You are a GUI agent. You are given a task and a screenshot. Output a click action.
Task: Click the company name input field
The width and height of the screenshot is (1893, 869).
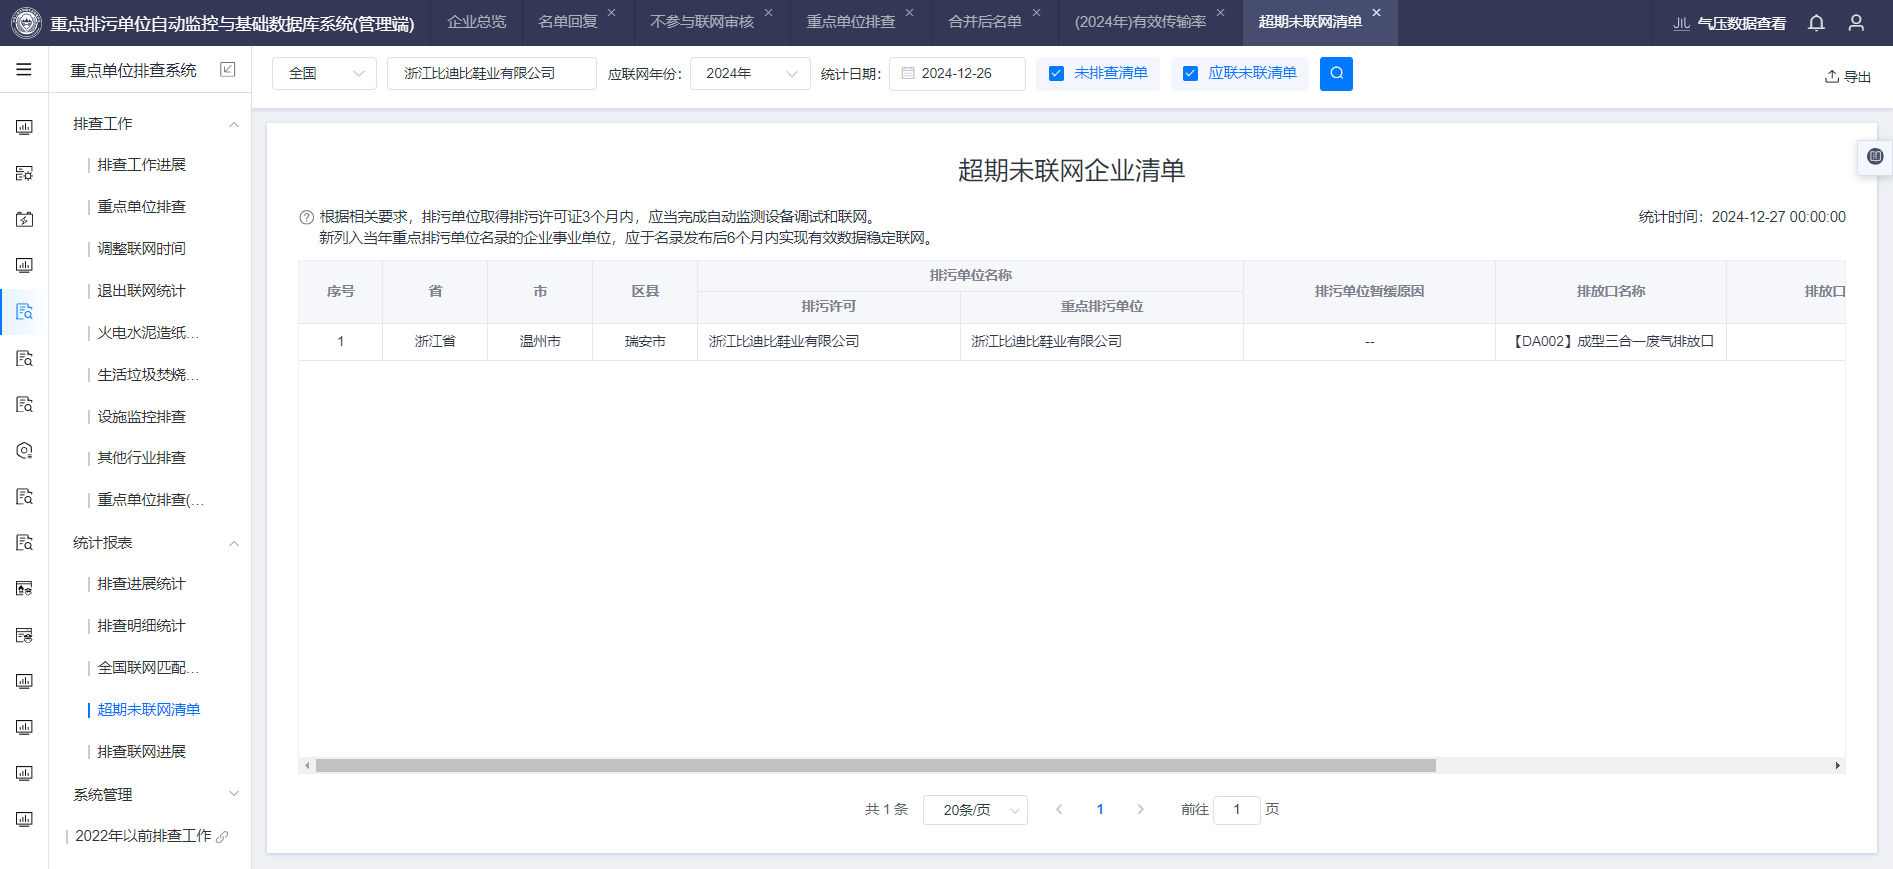[492, 73]
